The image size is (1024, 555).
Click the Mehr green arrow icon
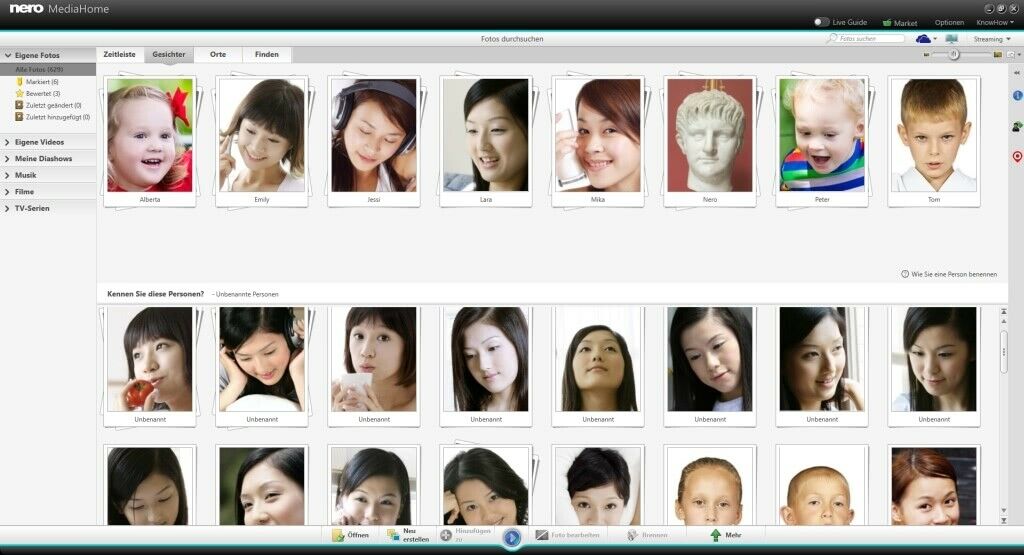pyautogui.click(x=715, y=536)
